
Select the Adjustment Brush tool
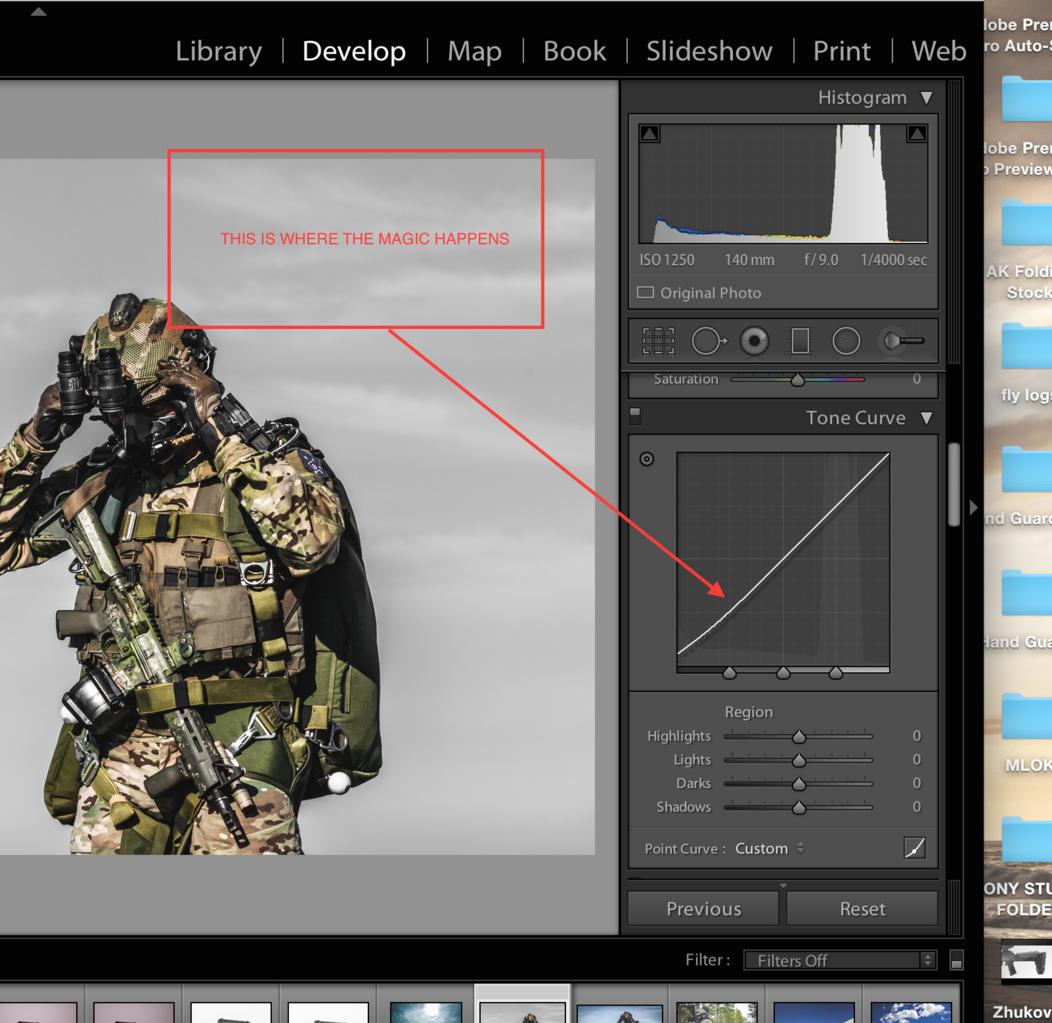click(902, 341)
